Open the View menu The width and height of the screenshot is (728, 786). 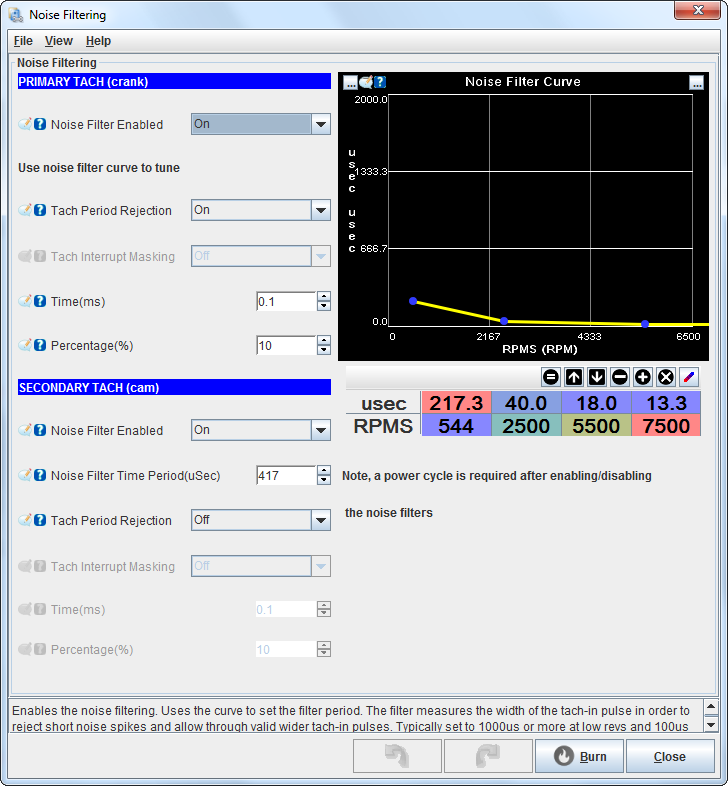tap(58, 41)
